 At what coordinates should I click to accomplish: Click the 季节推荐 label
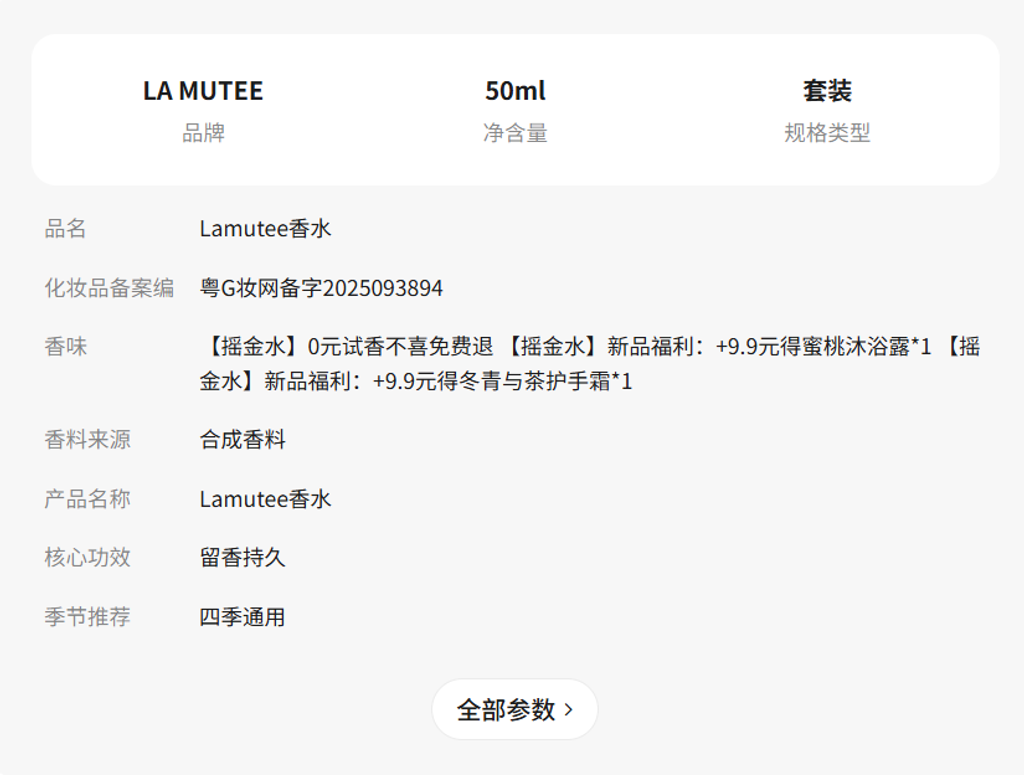87,617
